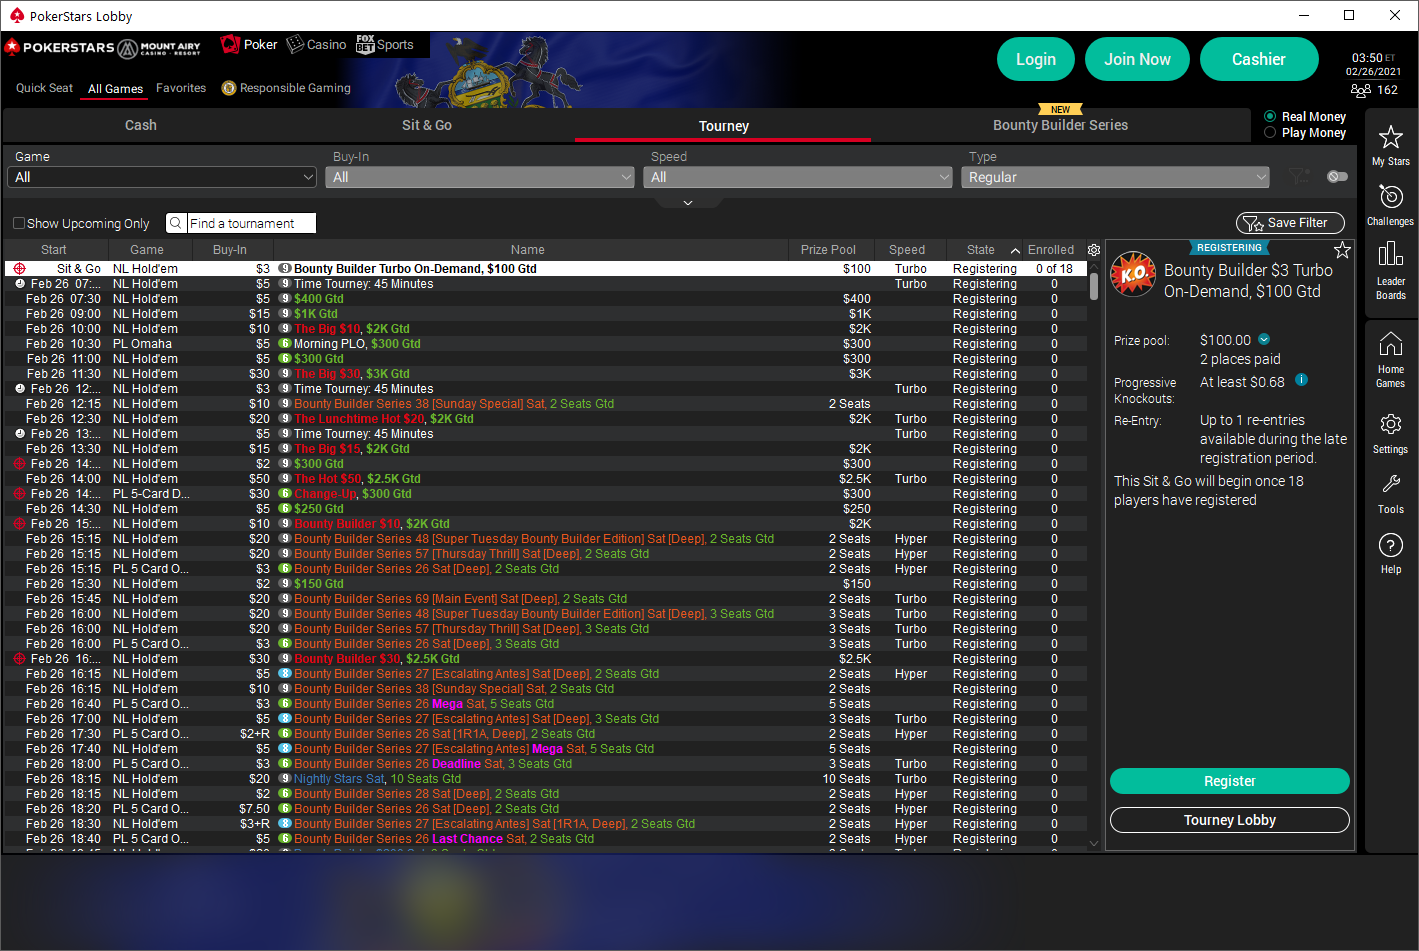This screenshot has height=951, width=1419.
Task: Click the clear filter funnel icon
Action: tap(1299, 177)
